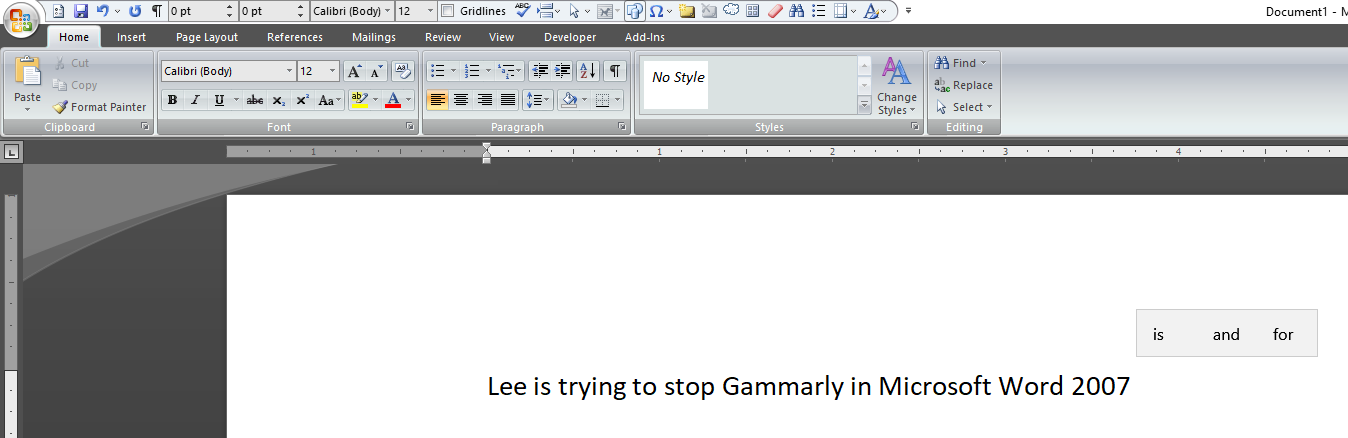Apply subscript formatting
Screen dimensions: 1348x438
(279, 100)
